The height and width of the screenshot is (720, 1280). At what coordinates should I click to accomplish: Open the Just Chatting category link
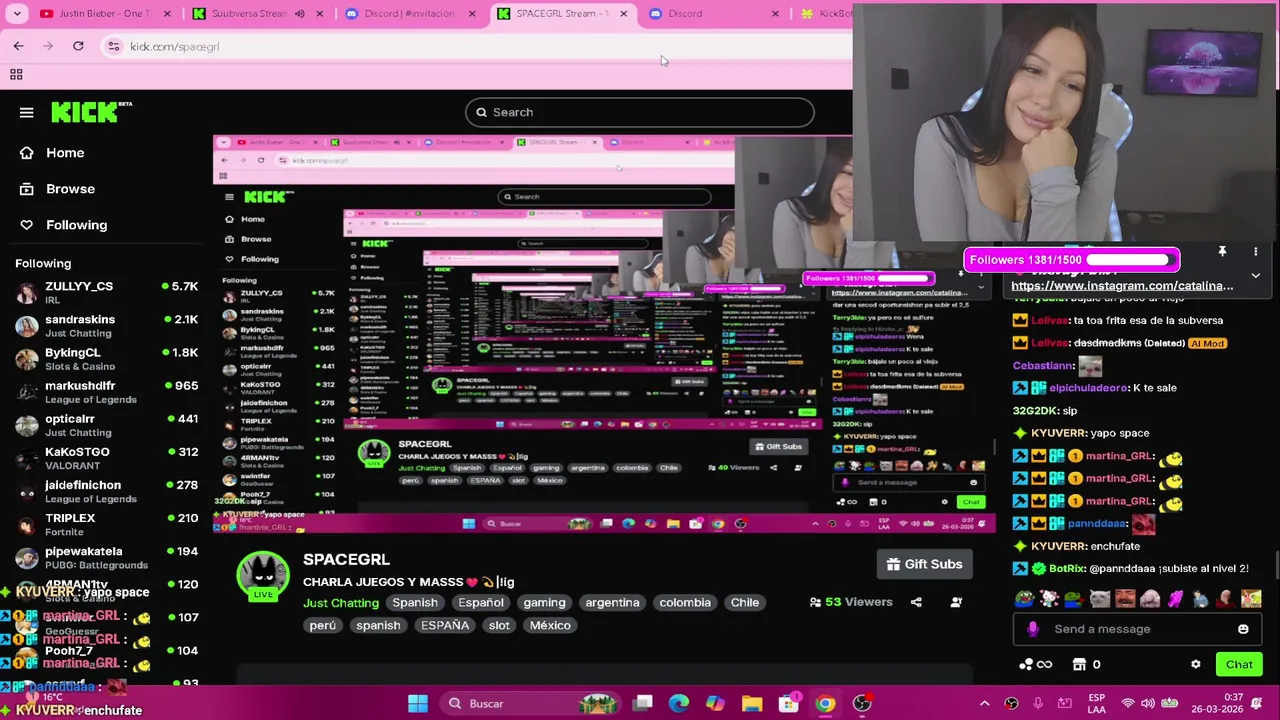(x=341, y=603)
